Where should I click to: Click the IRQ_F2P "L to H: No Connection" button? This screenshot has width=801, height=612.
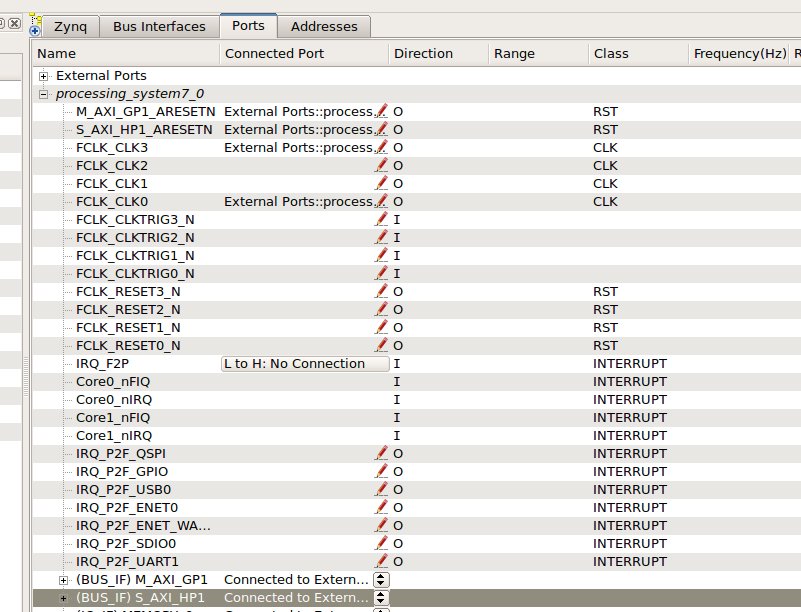coord(304,364)
